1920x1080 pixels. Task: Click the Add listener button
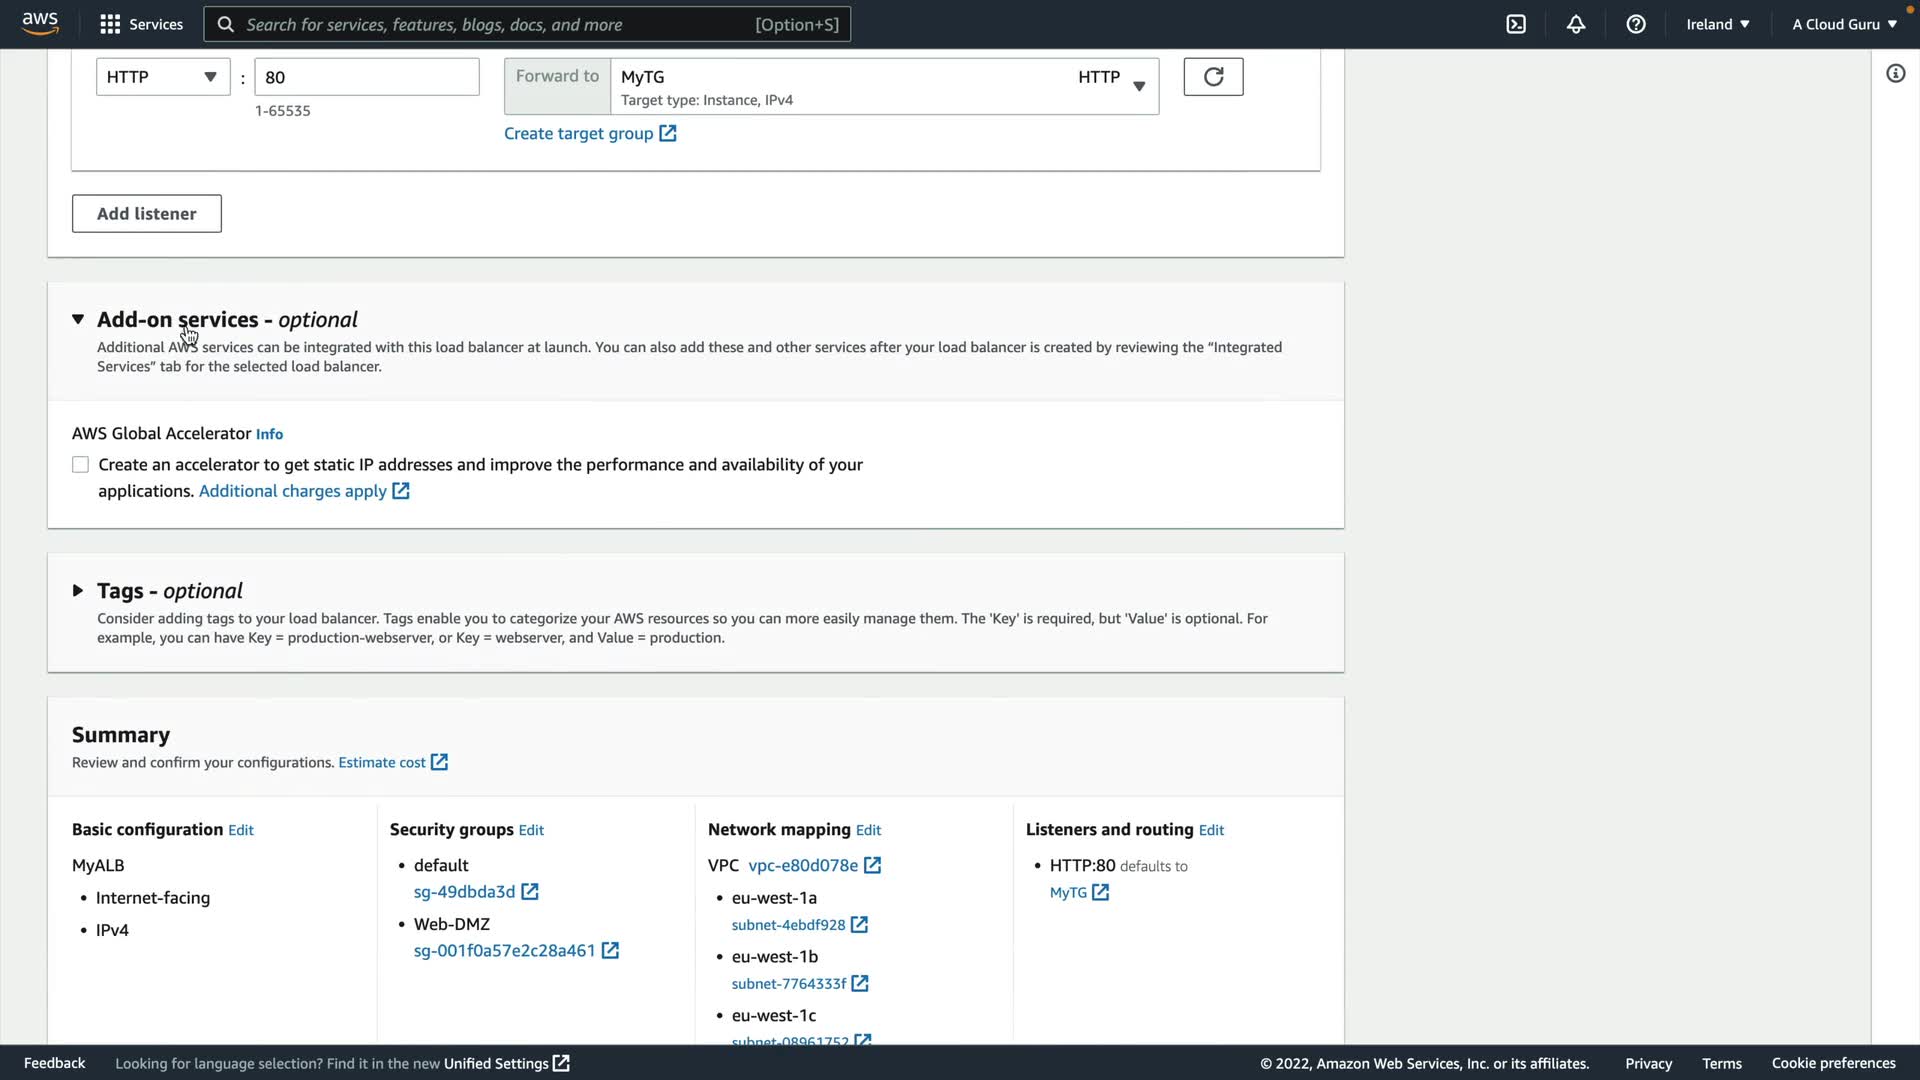tap(146, 214)
